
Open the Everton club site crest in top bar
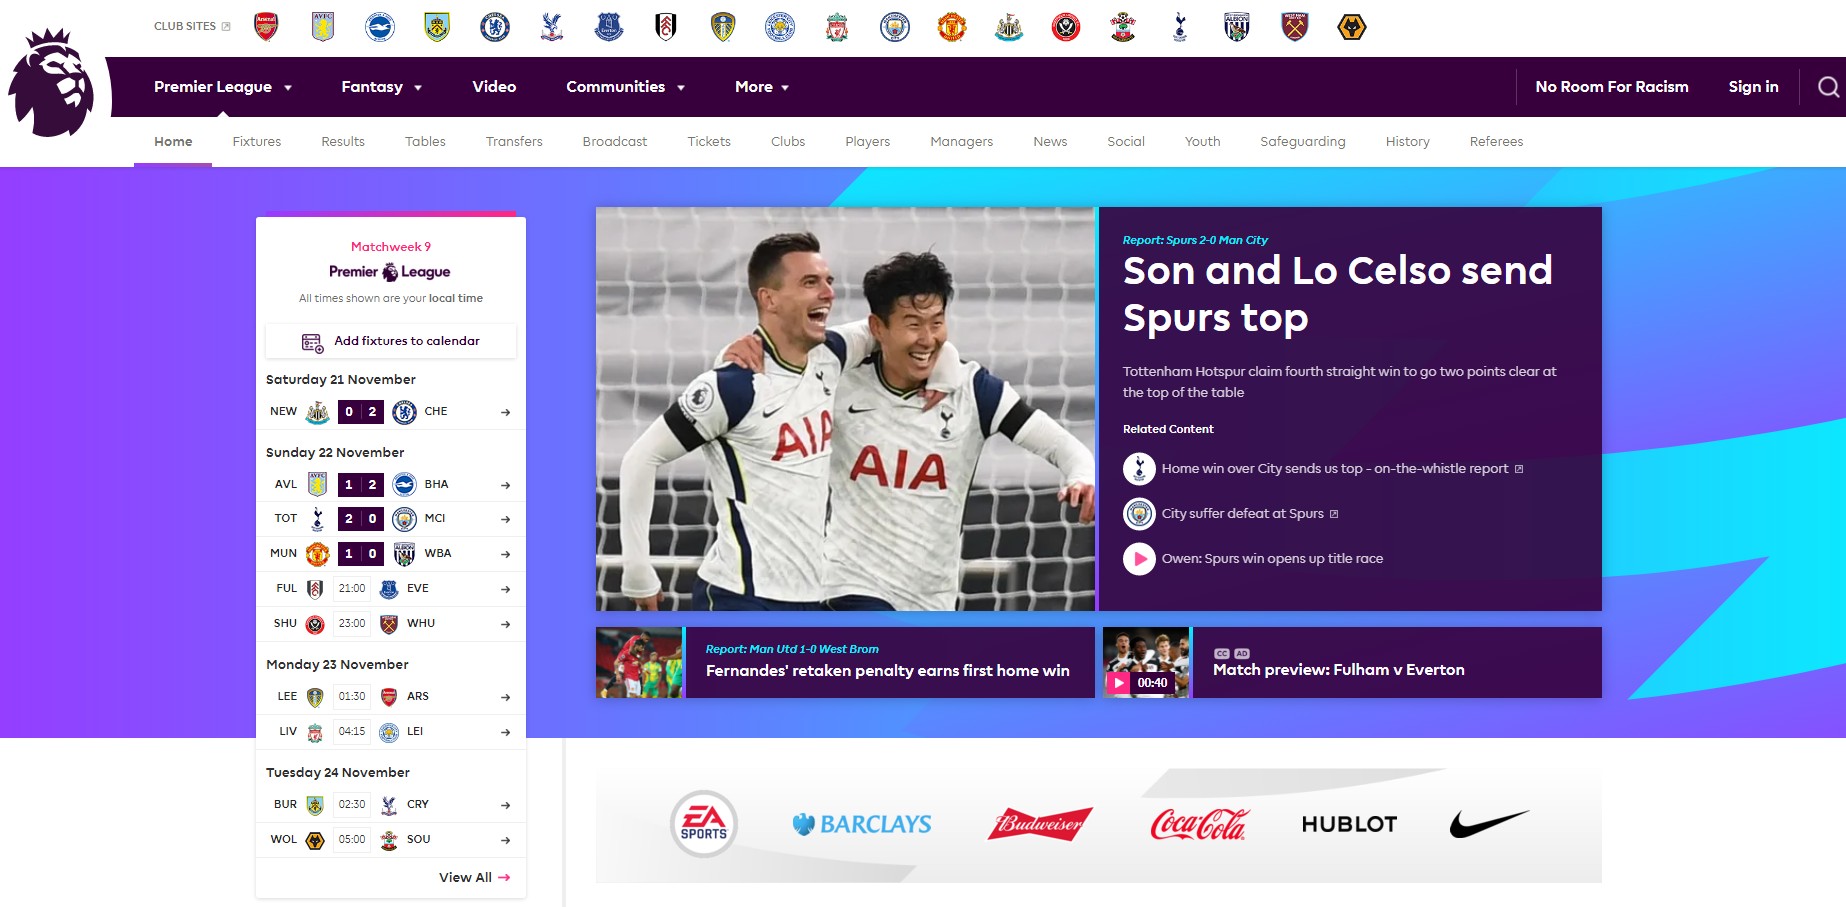(x=609, y=27)
